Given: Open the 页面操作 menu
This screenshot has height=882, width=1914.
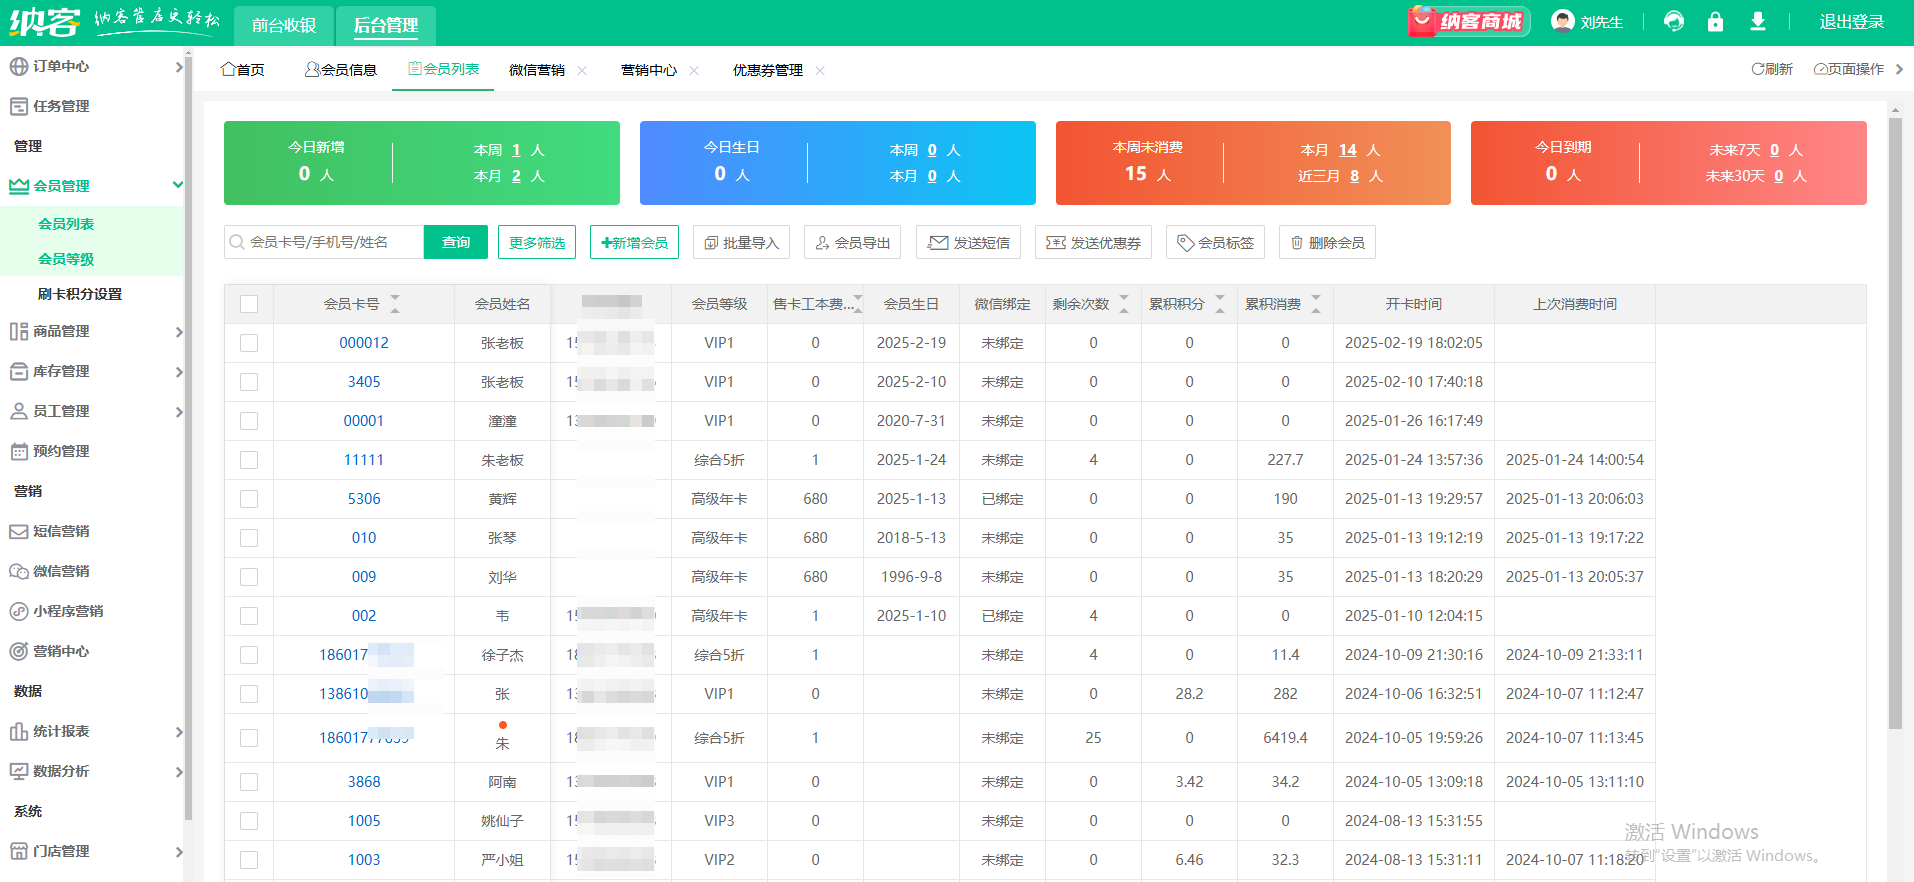Looking at the screenshot, I should click(1850, 69).
